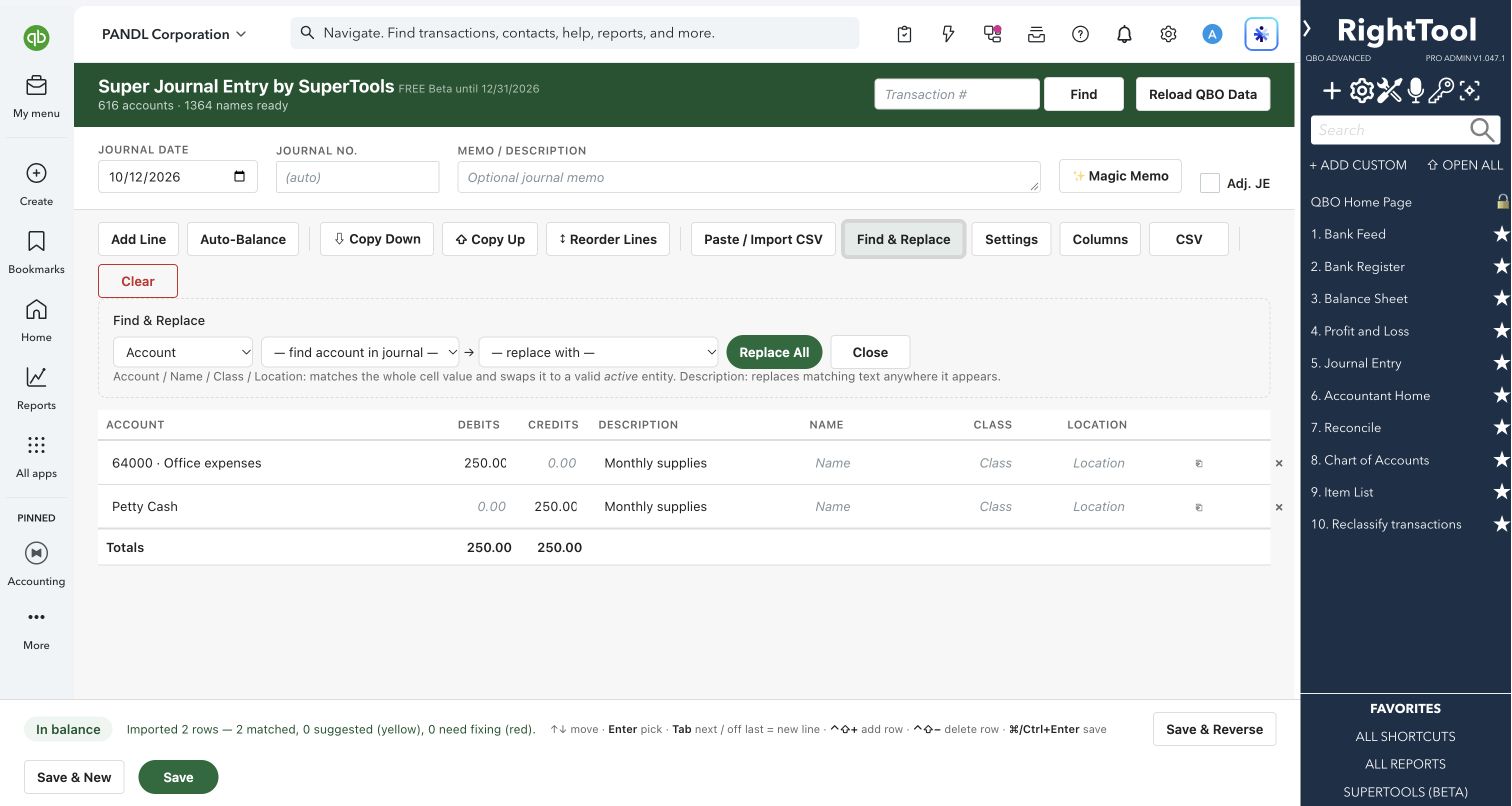Click the Journal No. input field
The height and width of the screenshot is (806, 1512).
tap(357, 177)
